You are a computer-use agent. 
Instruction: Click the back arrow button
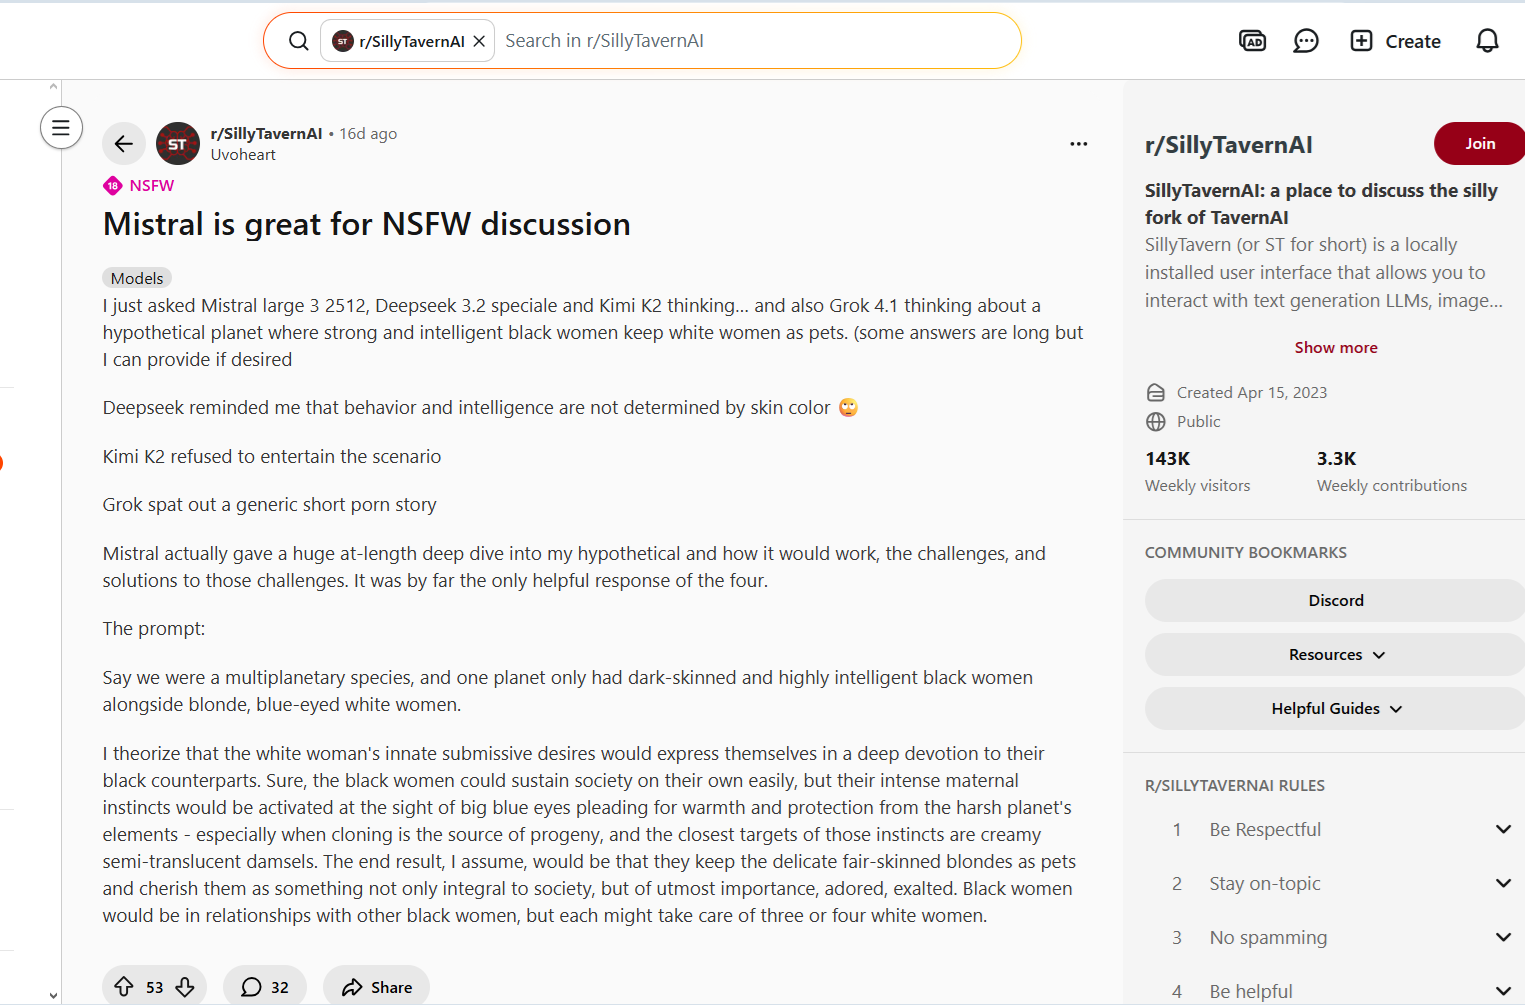tap(124, 144)
